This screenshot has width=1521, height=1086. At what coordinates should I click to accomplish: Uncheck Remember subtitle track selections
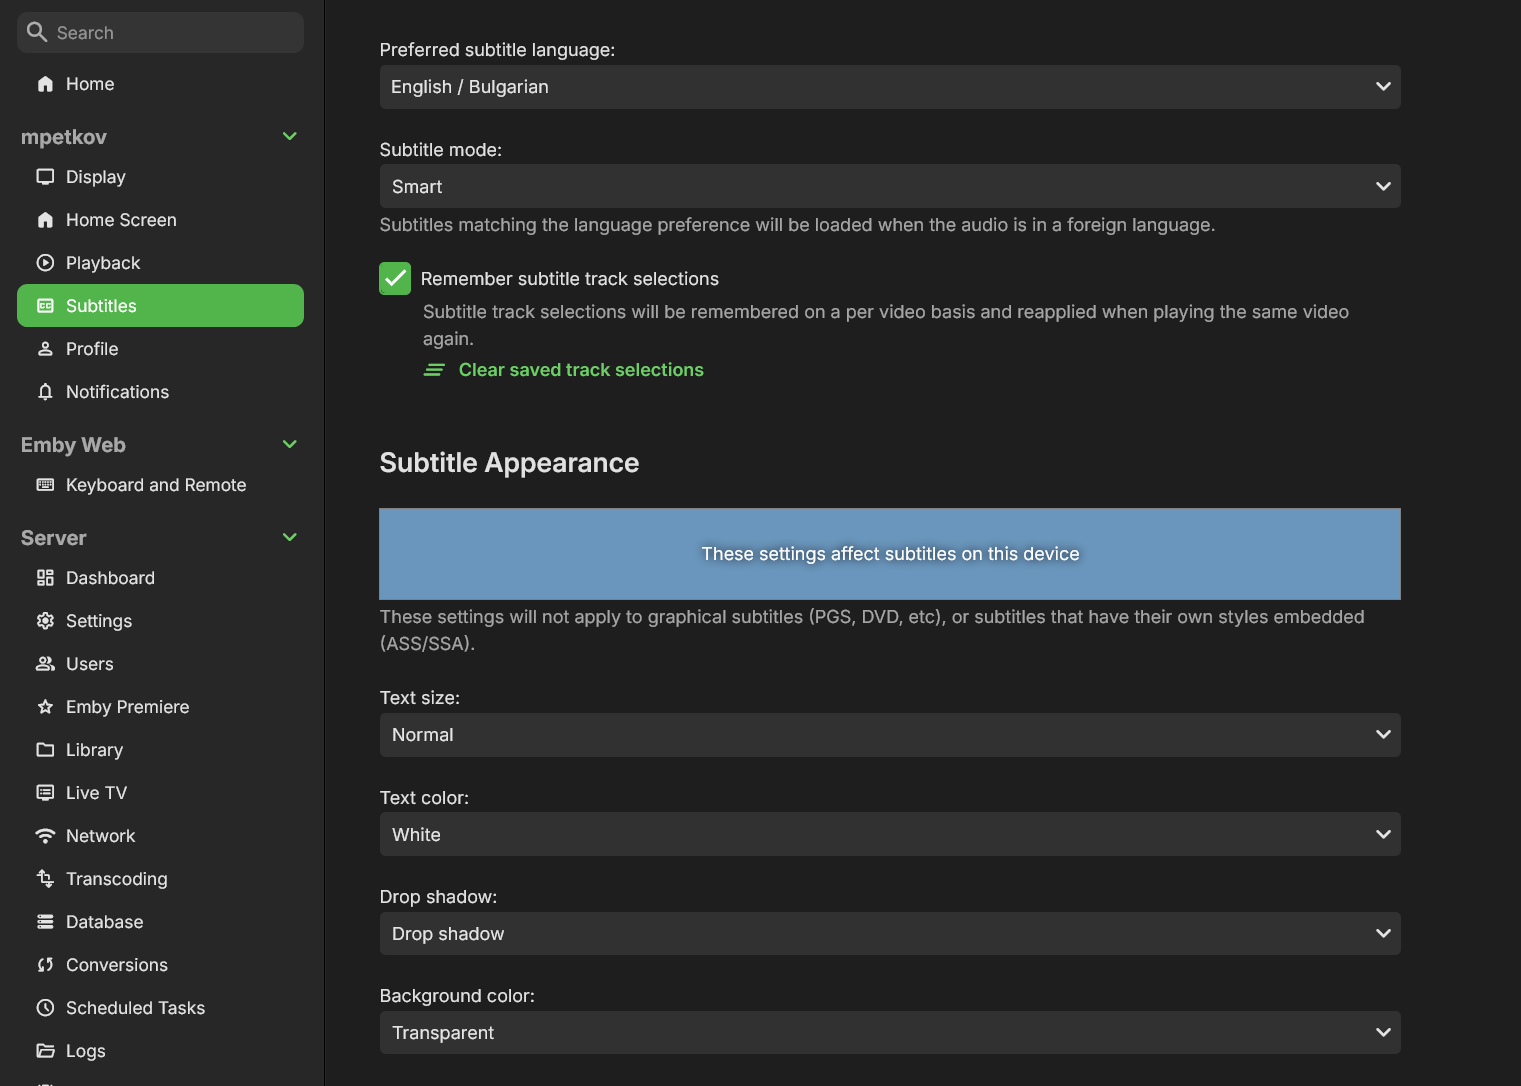[x=395, y=279]
